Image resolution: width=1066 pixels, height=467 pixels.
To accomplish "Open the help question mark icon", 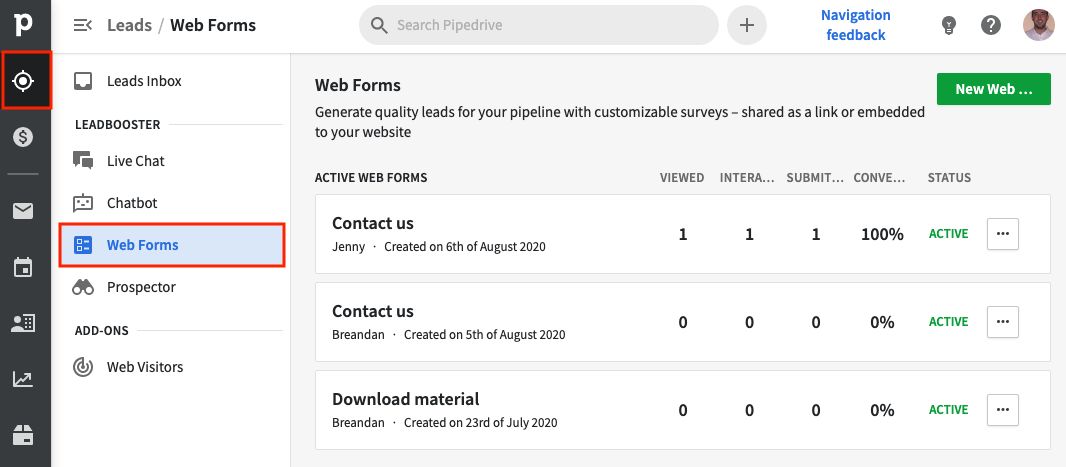I will (991, 26).
